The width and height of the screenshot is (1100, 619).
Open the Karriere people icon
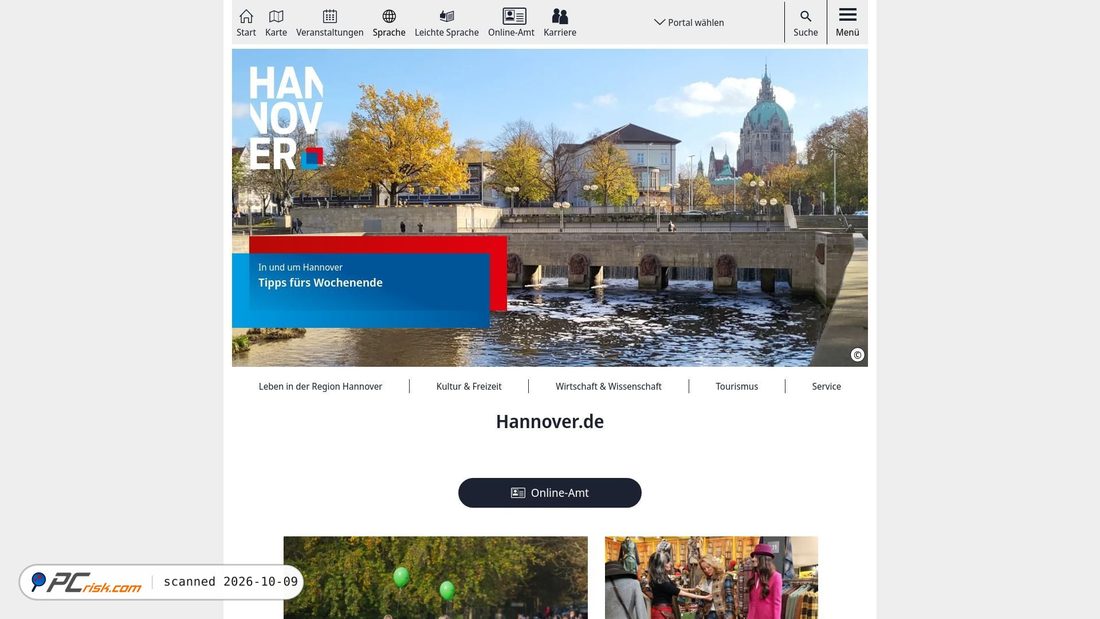[560, 22]
